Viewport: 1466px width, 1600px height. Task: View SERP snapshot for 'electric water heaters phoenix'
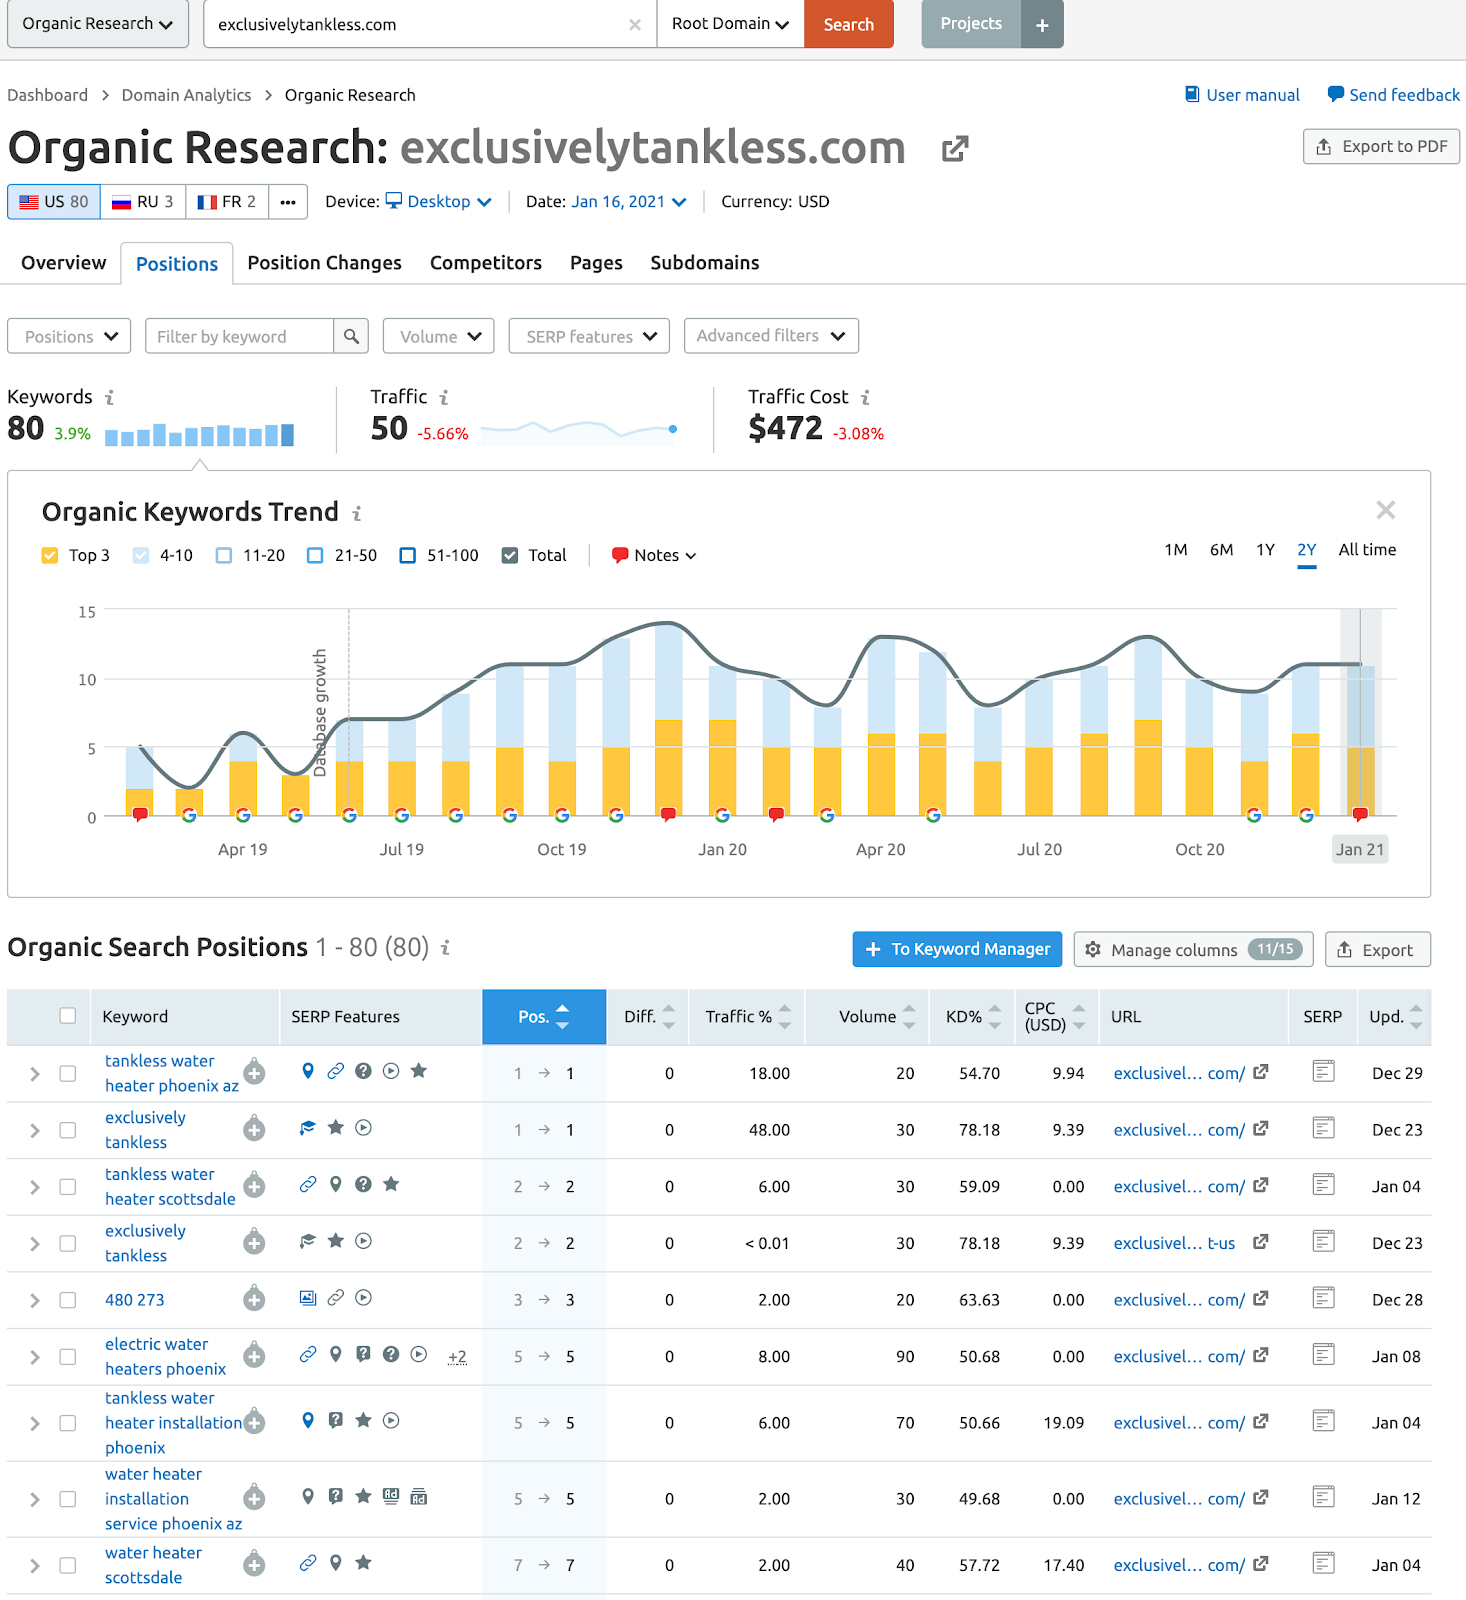point(1323,1355)
